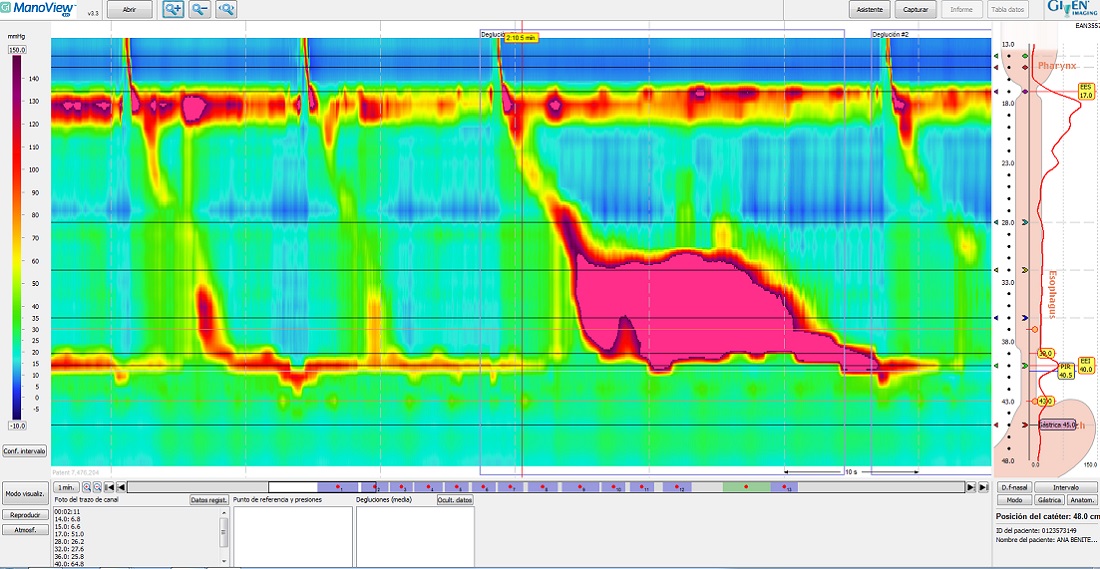Click the 150.0 top pressure scale value
The height and width of the screenshot is (569, 1100).
point(17,51)
